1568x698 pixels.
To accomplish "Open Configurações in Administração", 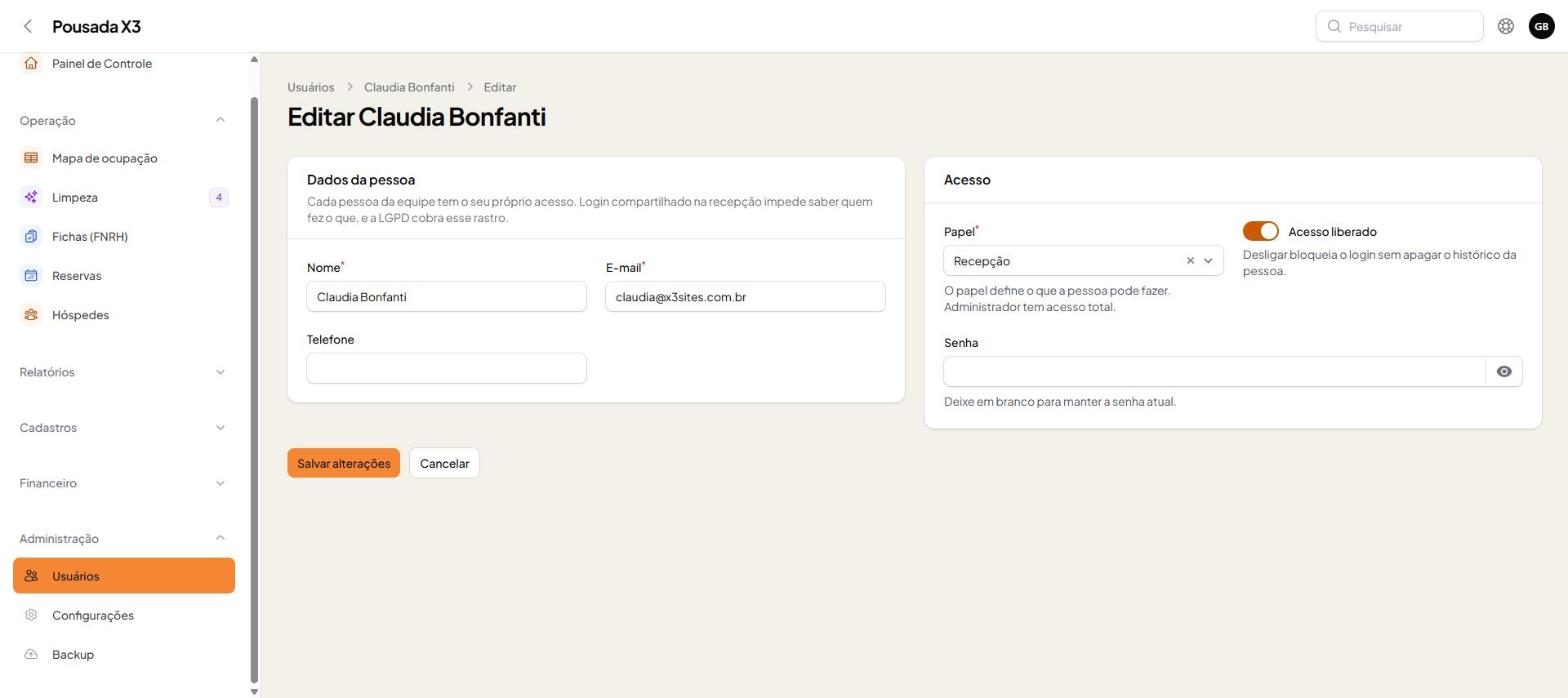I will tap(124, 615).
